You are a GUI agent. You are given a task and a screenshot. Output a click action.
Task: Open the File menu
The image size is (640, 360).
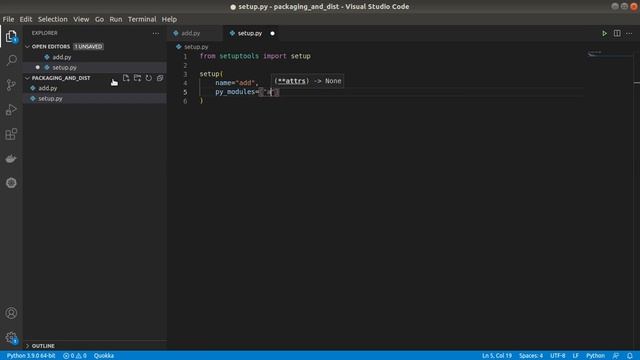[8, 19]
